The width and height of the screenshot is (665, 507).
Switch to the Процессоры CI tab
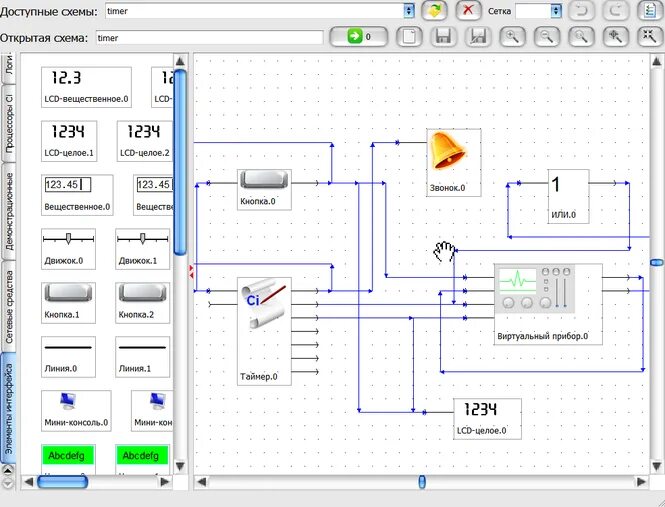pos(8,124)
